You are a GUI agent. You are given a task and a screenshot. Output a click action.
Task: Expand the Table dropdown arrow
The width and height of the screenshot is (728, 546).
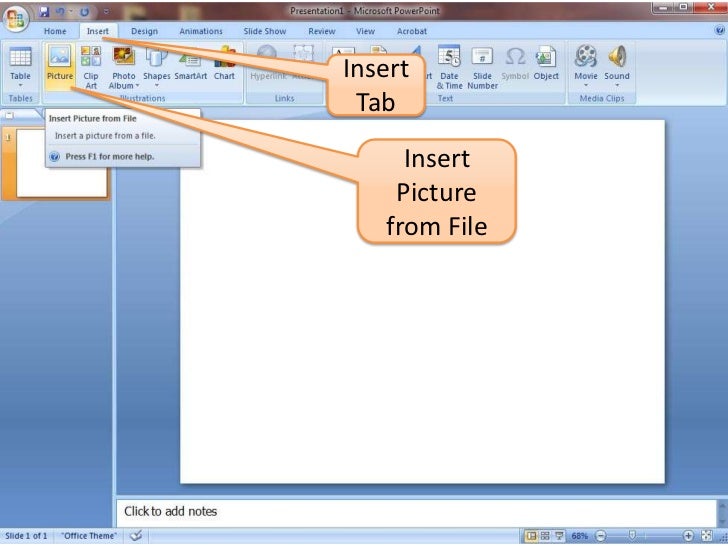20,85
